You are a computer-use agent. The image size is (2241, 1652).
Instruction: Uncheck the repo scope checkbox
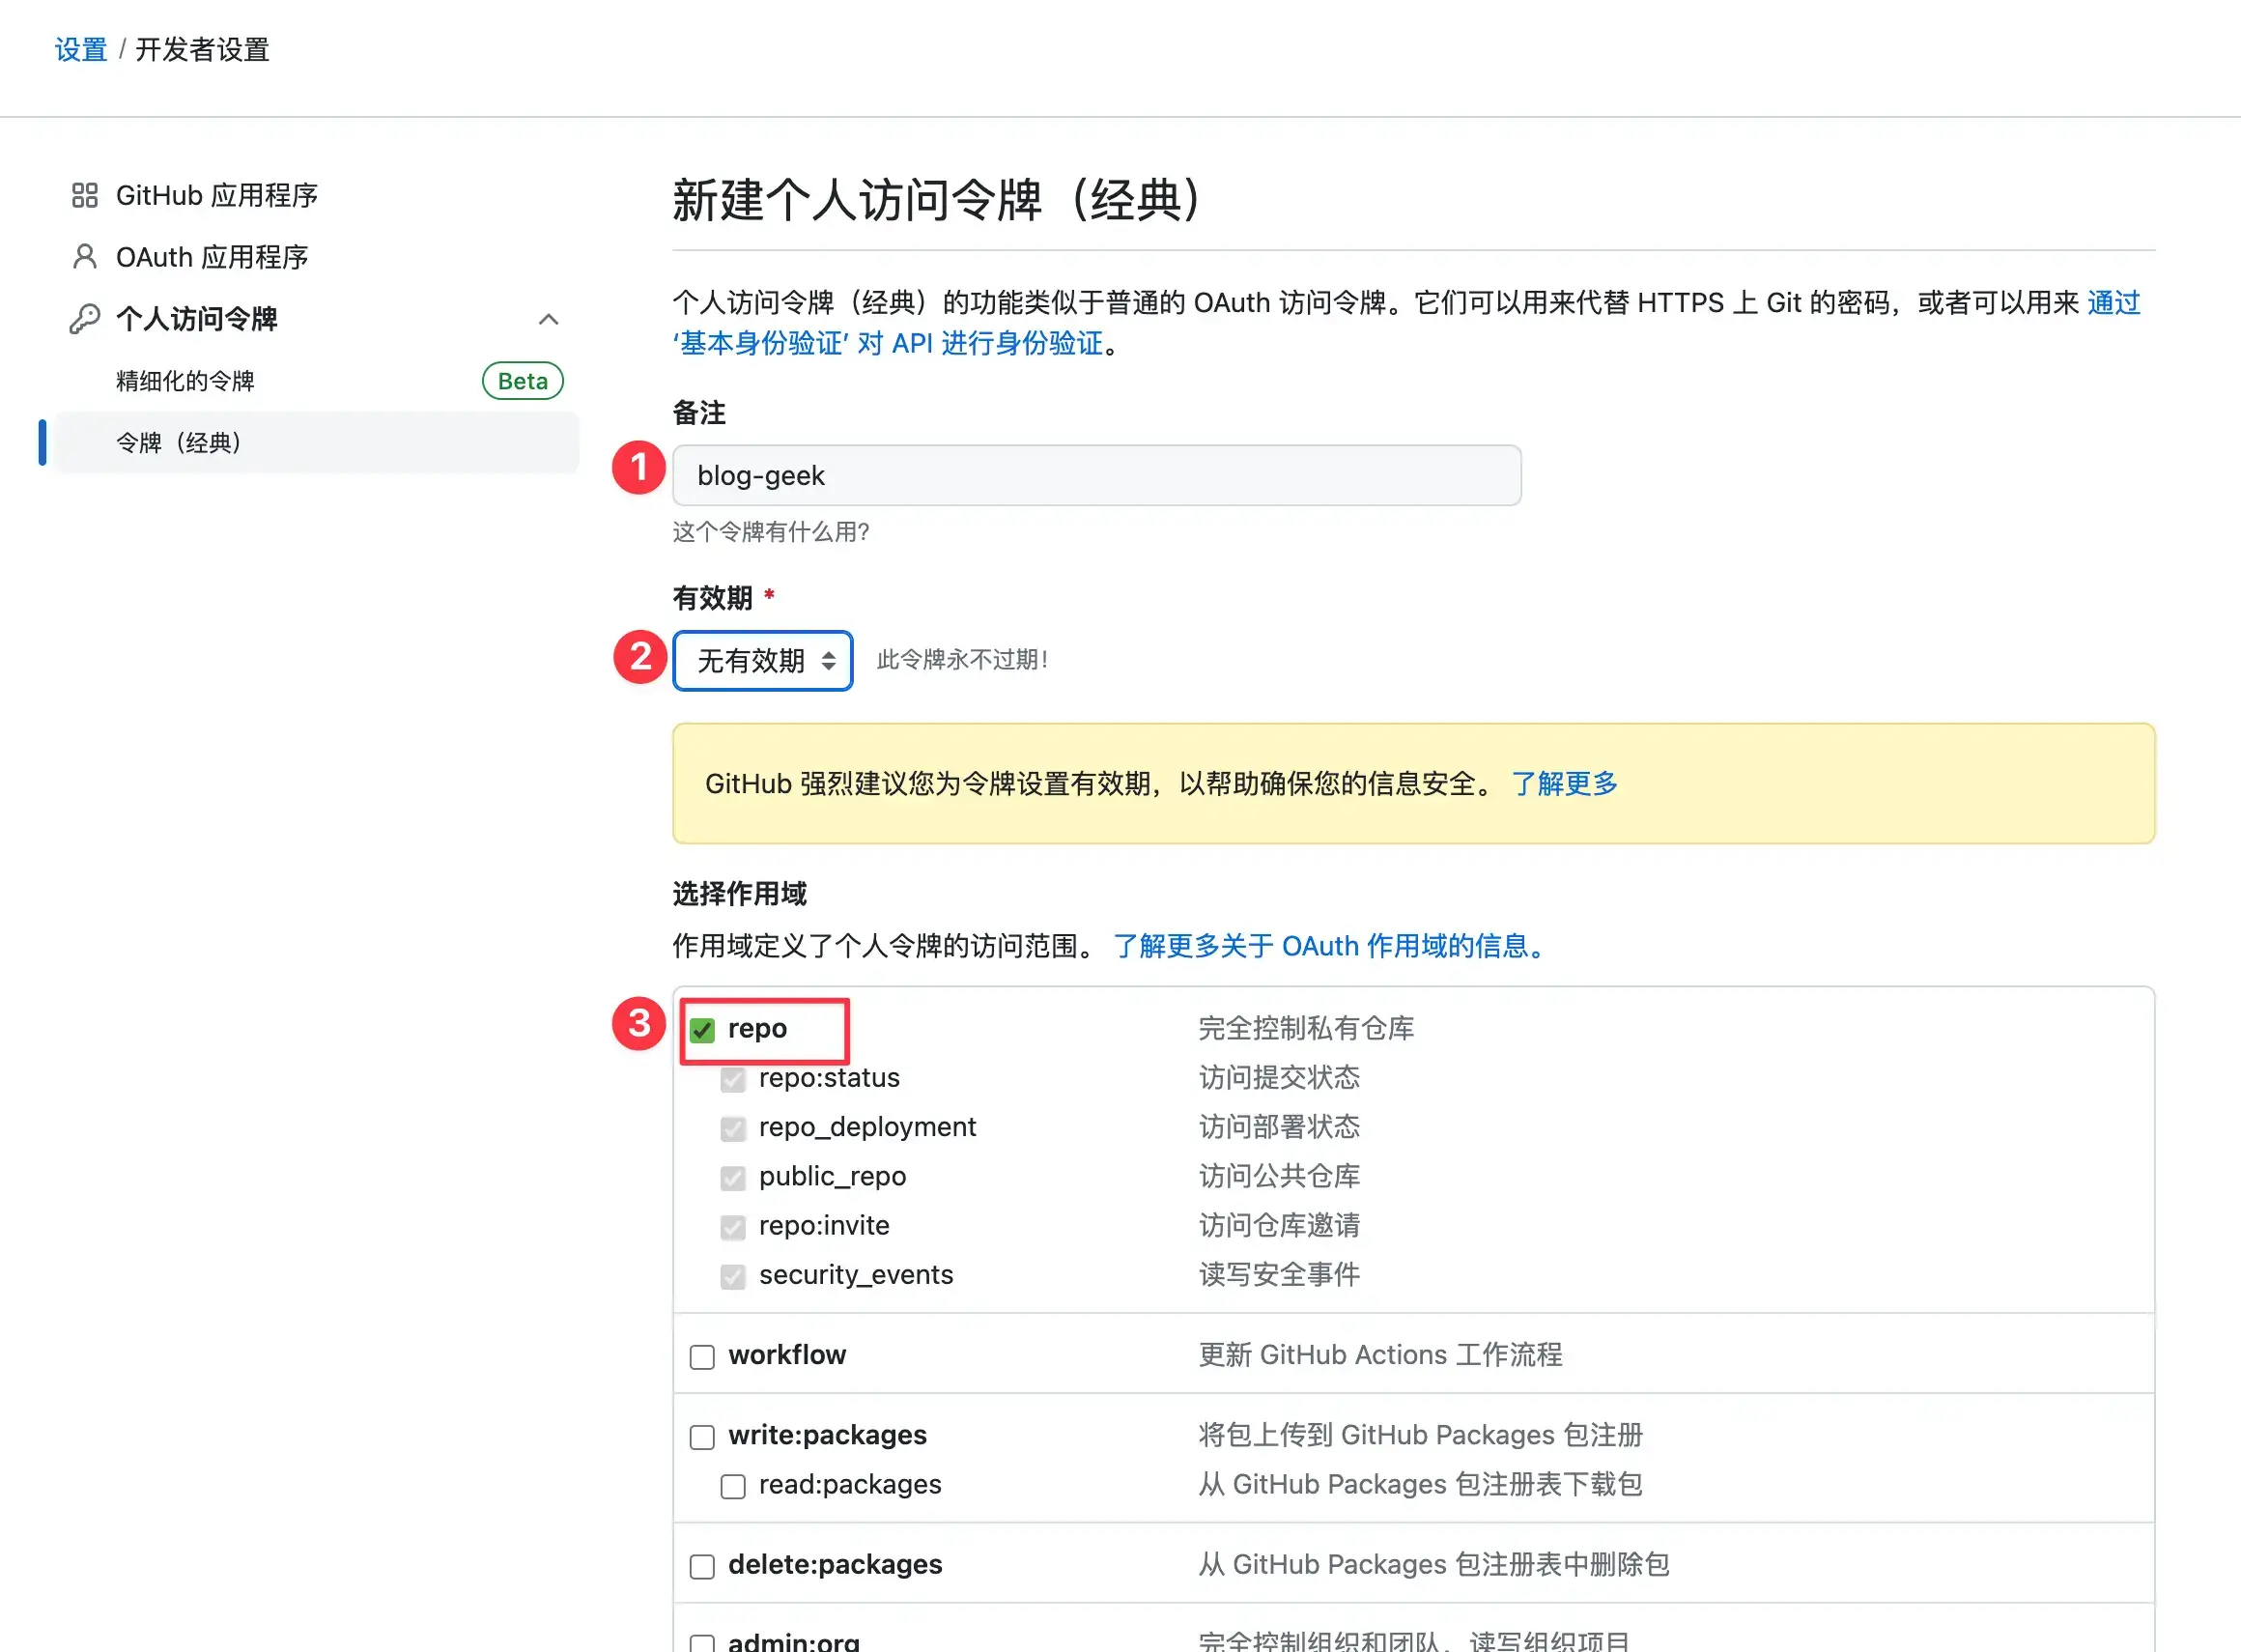pyautogui.click(x=703, y=1030)
